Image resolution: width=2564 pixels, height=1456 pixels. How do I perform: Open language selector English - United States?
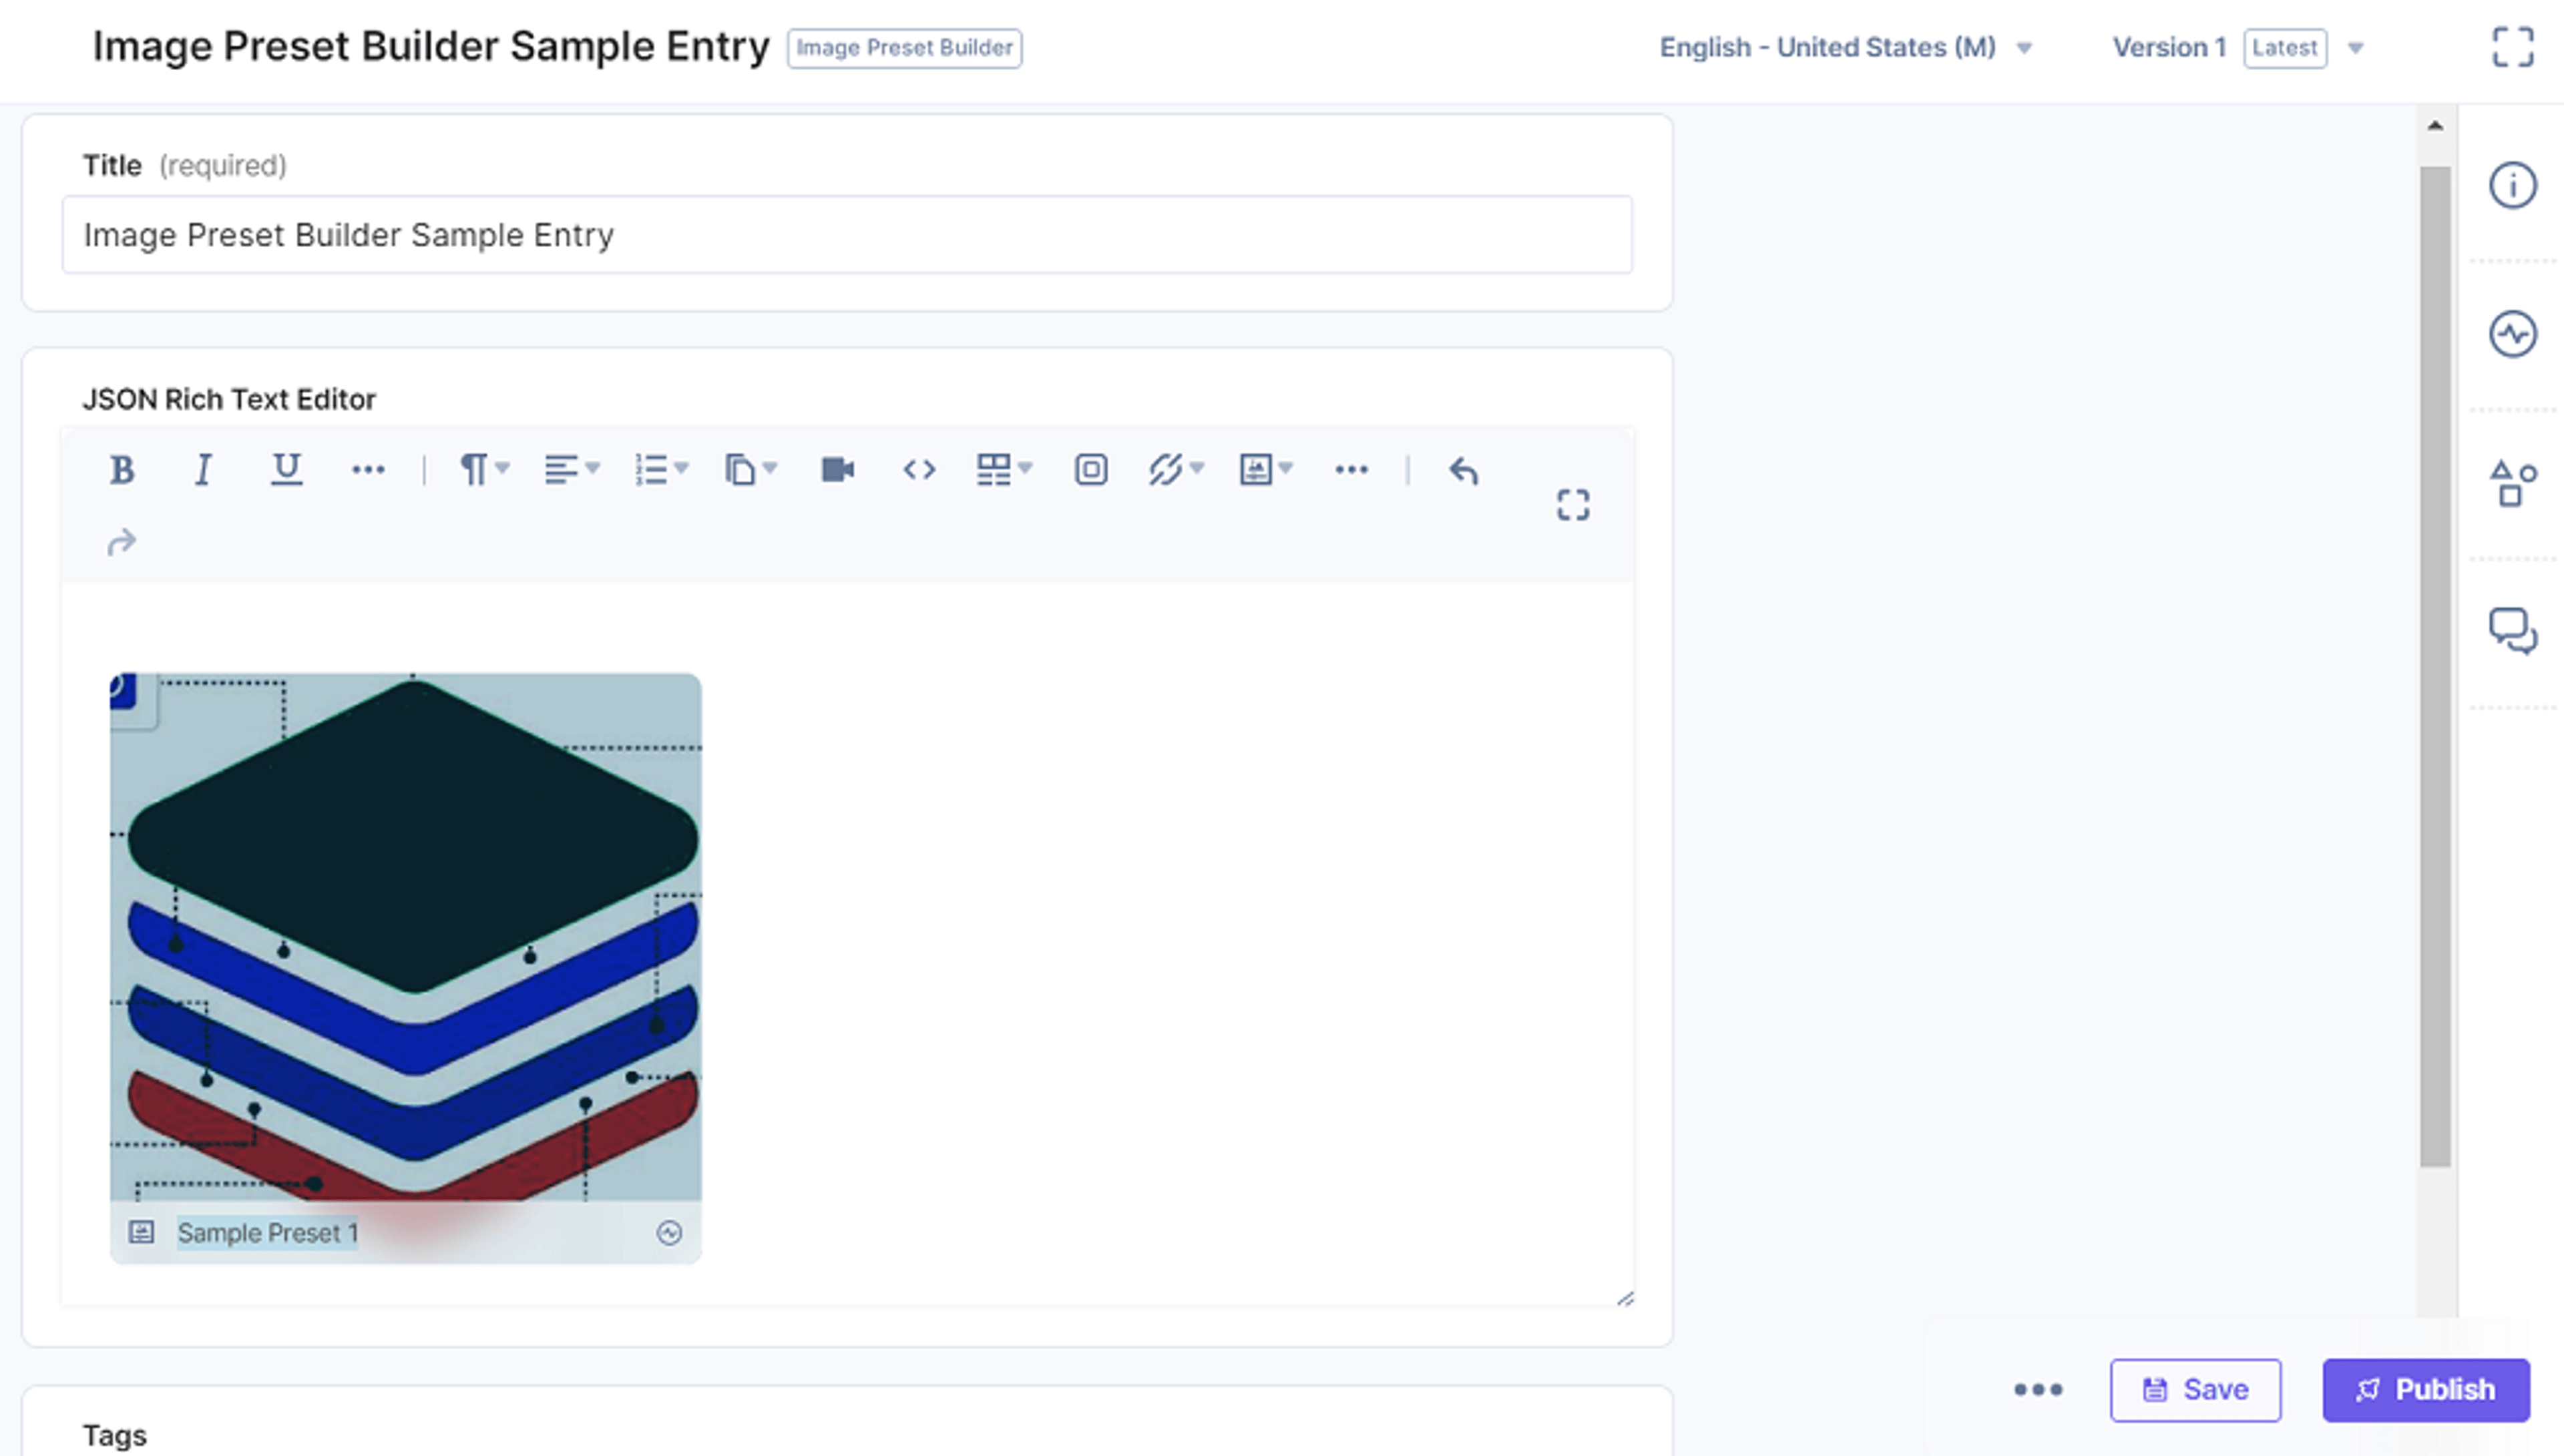tap(1845, 47)
